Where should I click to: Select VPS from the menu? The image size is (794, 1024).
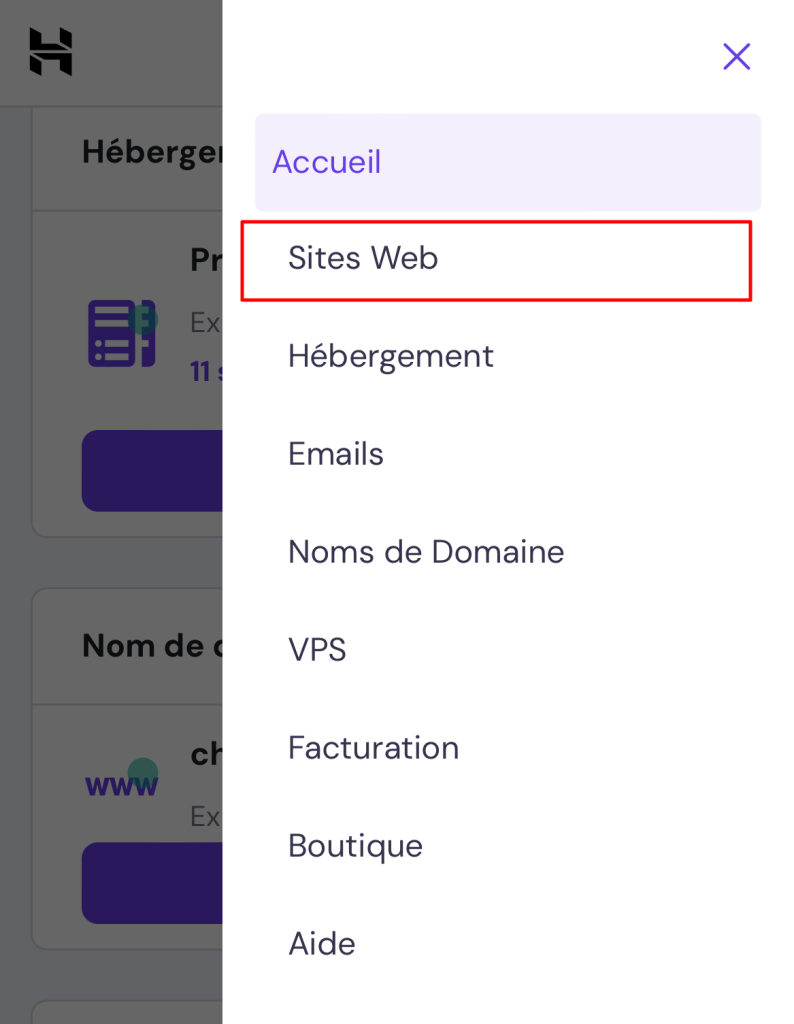(x=317, y=650)
